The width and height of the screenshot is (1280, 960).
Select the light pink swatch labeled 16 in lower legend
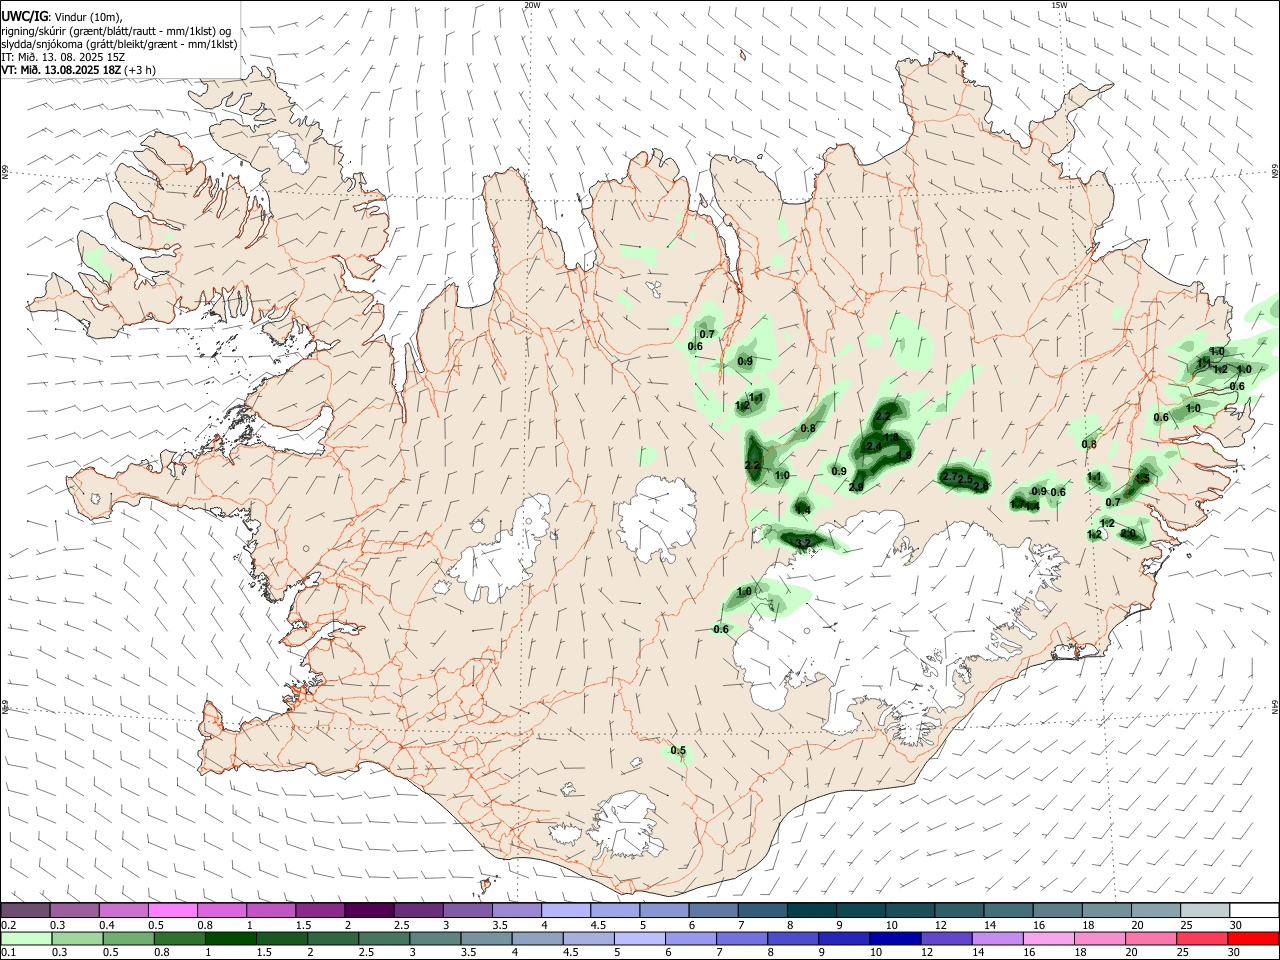pos(1049,939)
